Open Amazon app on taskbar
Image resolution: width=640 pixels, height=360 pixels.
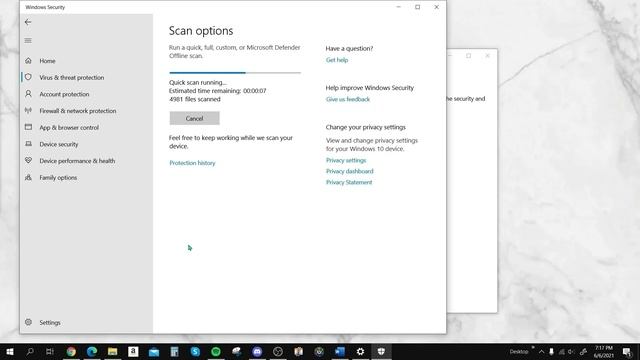[x=133, y=351]
